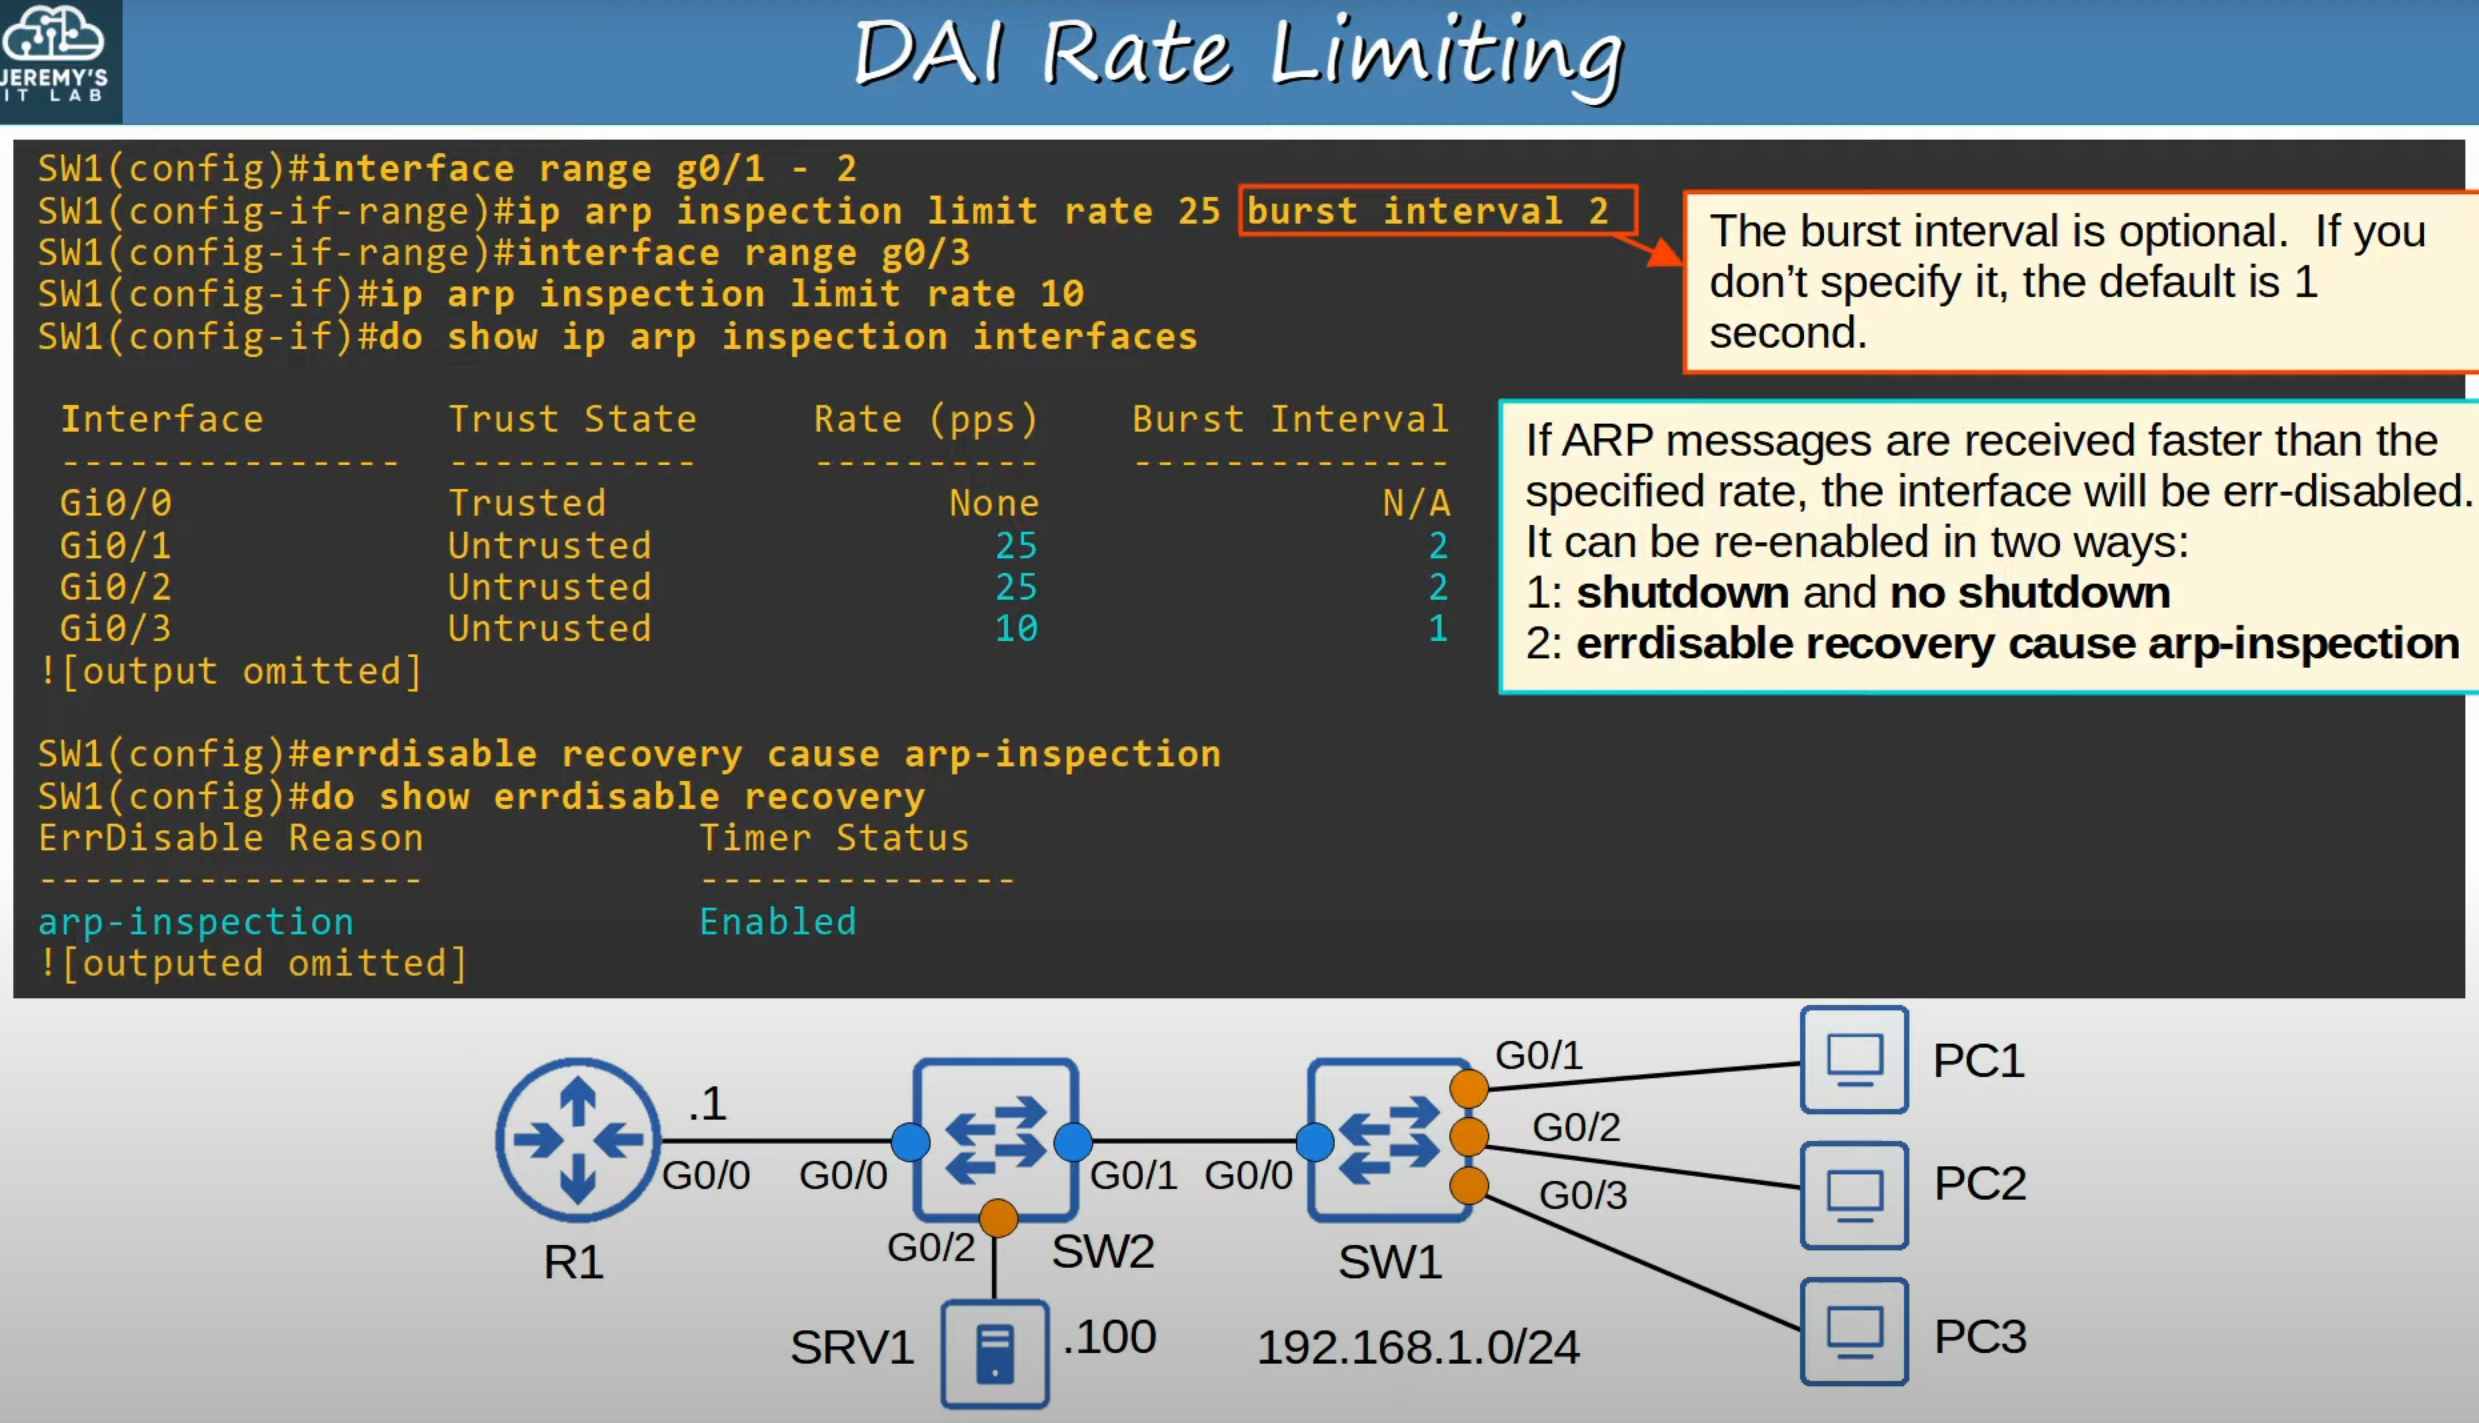Click orange port dot at SW2 G0/2
The width and height of the screenshot is (2479, 1423).
pyautogui.click(x=998, y=1217)
